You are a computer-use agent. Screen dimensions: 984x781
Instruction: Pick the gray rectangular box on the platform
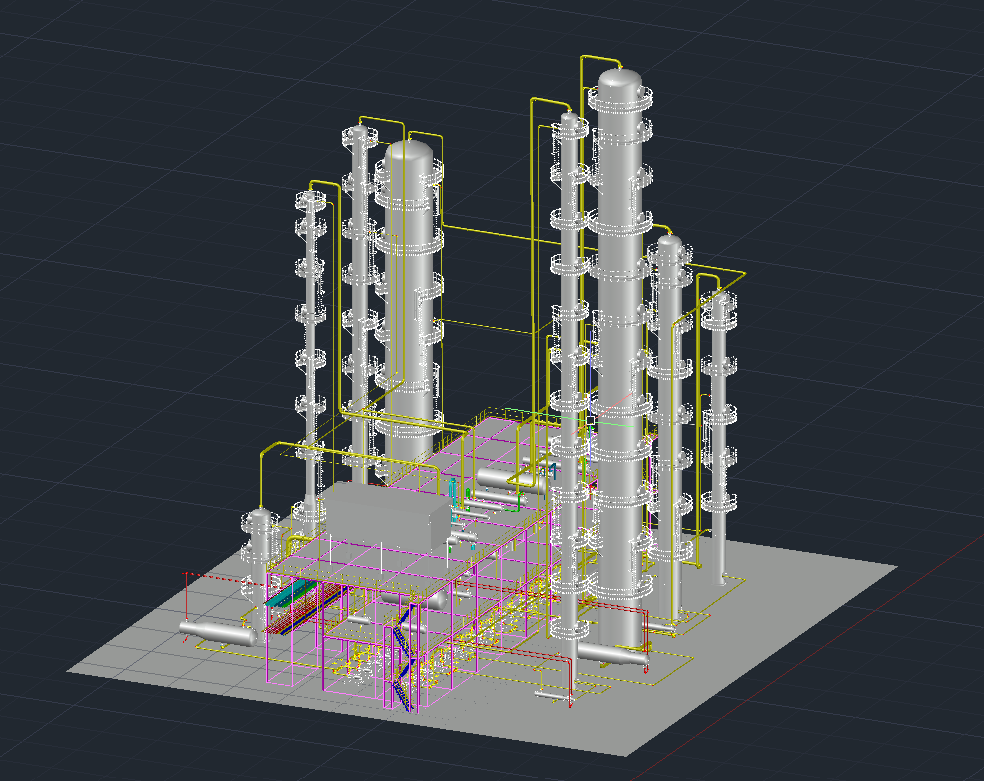388,517
